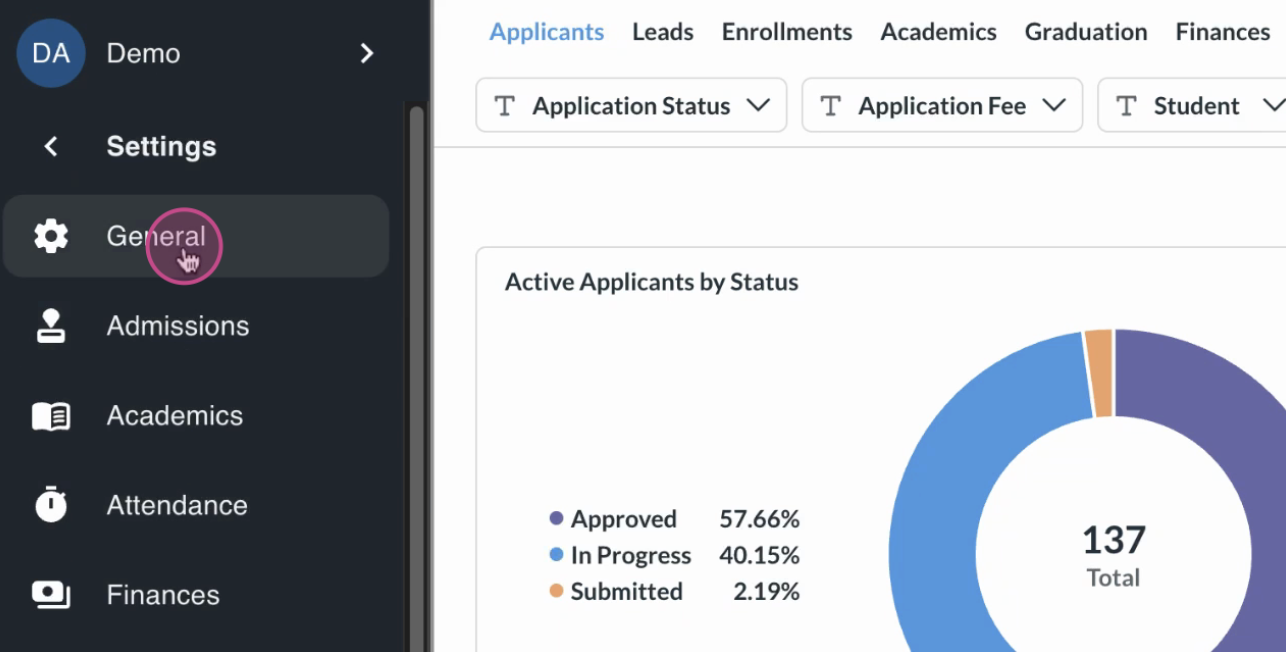Viewport: 1286px width, 652px height.
Task: Click the text-type icon in Student filter
Action: click(x=1126, y=106)
